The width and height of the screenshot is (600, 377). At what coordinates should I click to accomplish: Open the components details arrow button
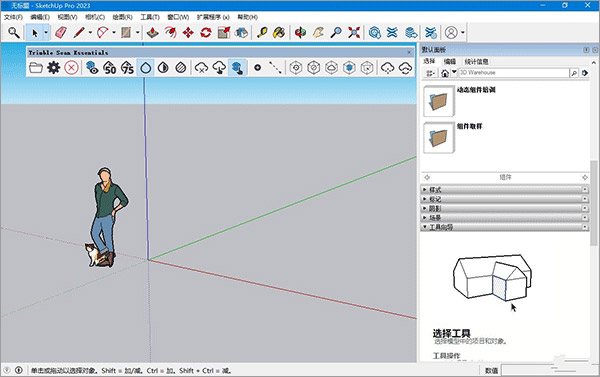[x=585, y=73]
